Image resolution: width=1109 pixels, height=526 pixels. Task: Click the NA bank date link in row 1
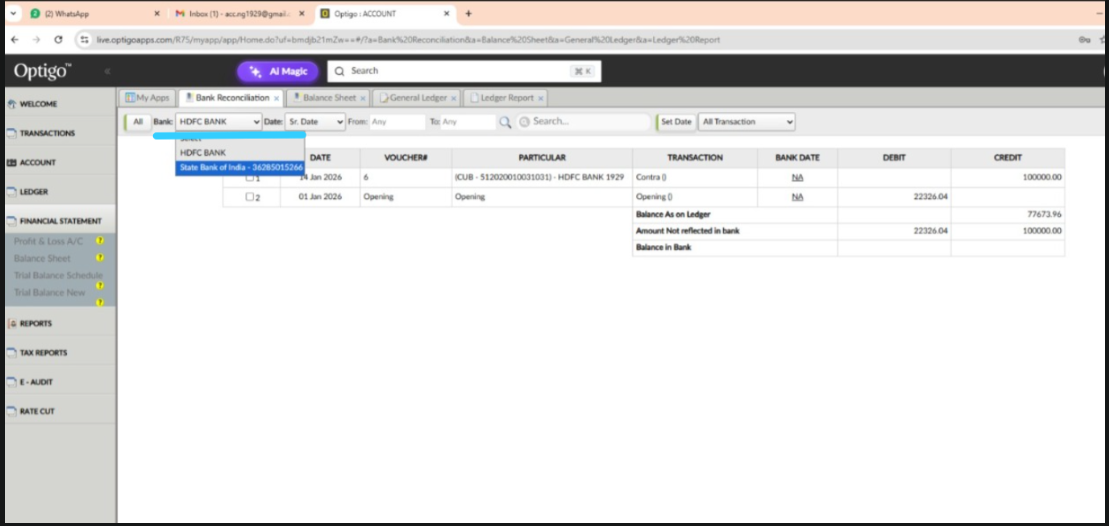tap(797, 177)
